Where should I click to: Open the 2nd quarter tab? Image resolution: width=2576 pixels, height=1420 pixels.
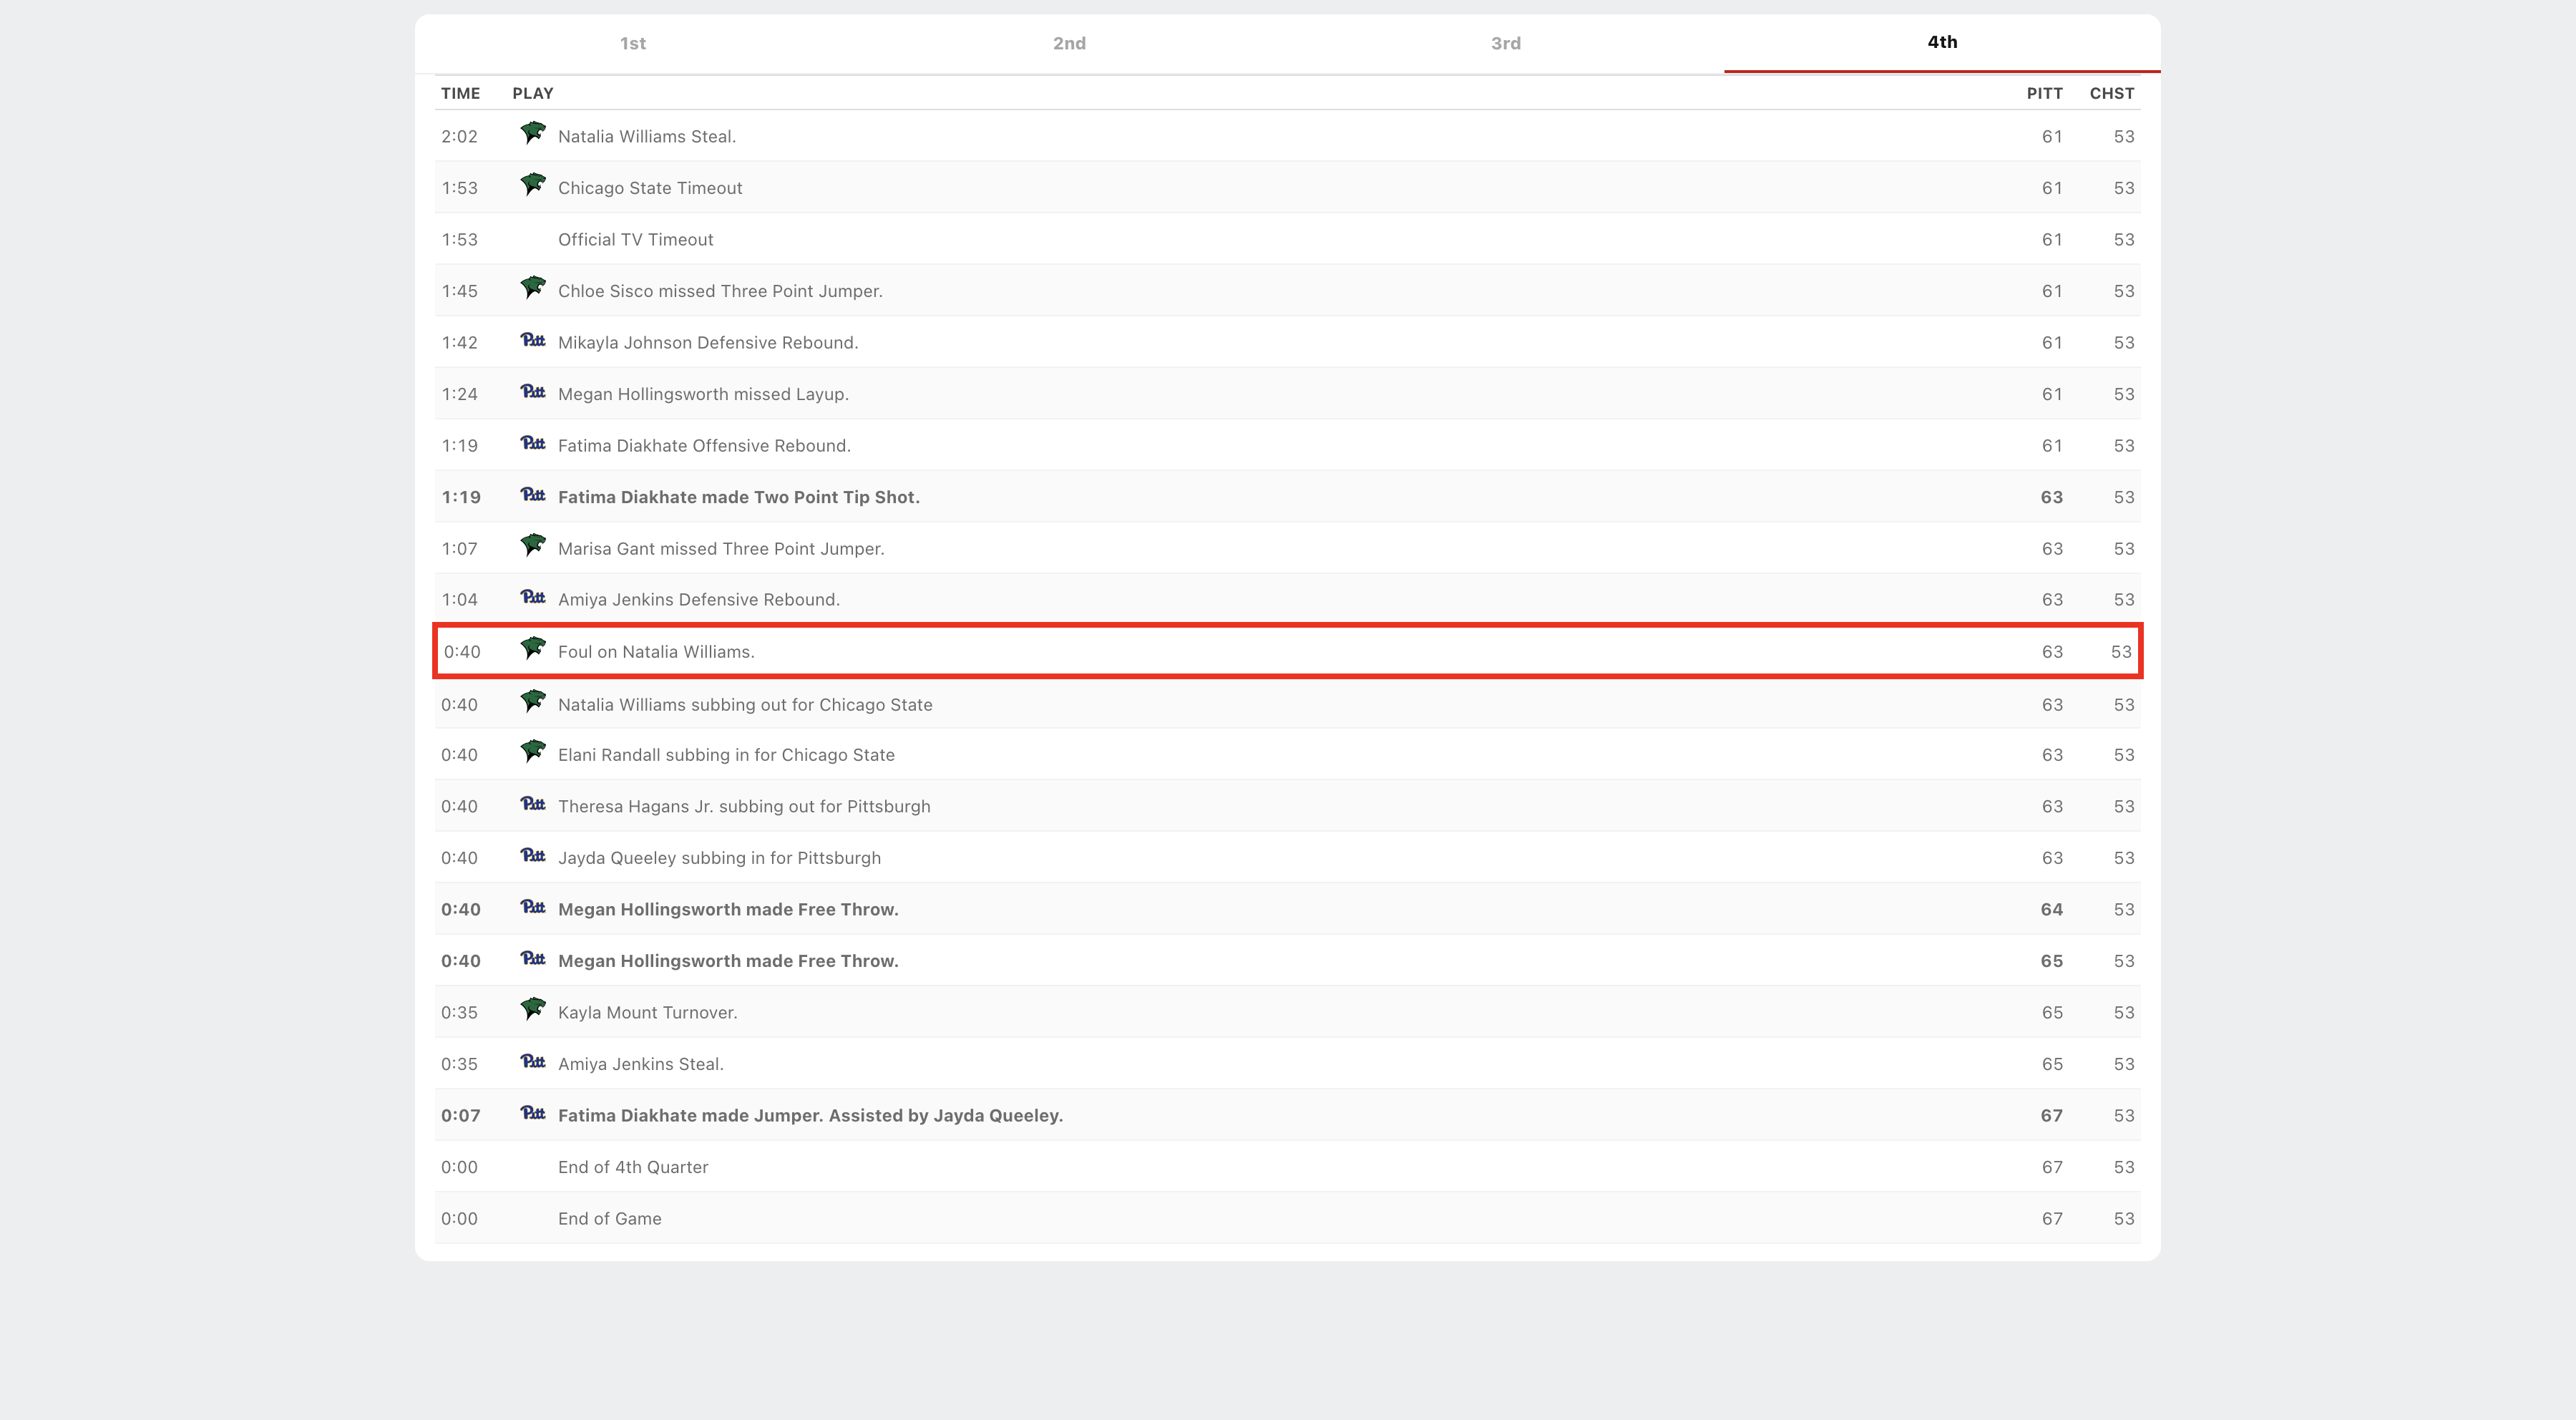[1069, 43]
